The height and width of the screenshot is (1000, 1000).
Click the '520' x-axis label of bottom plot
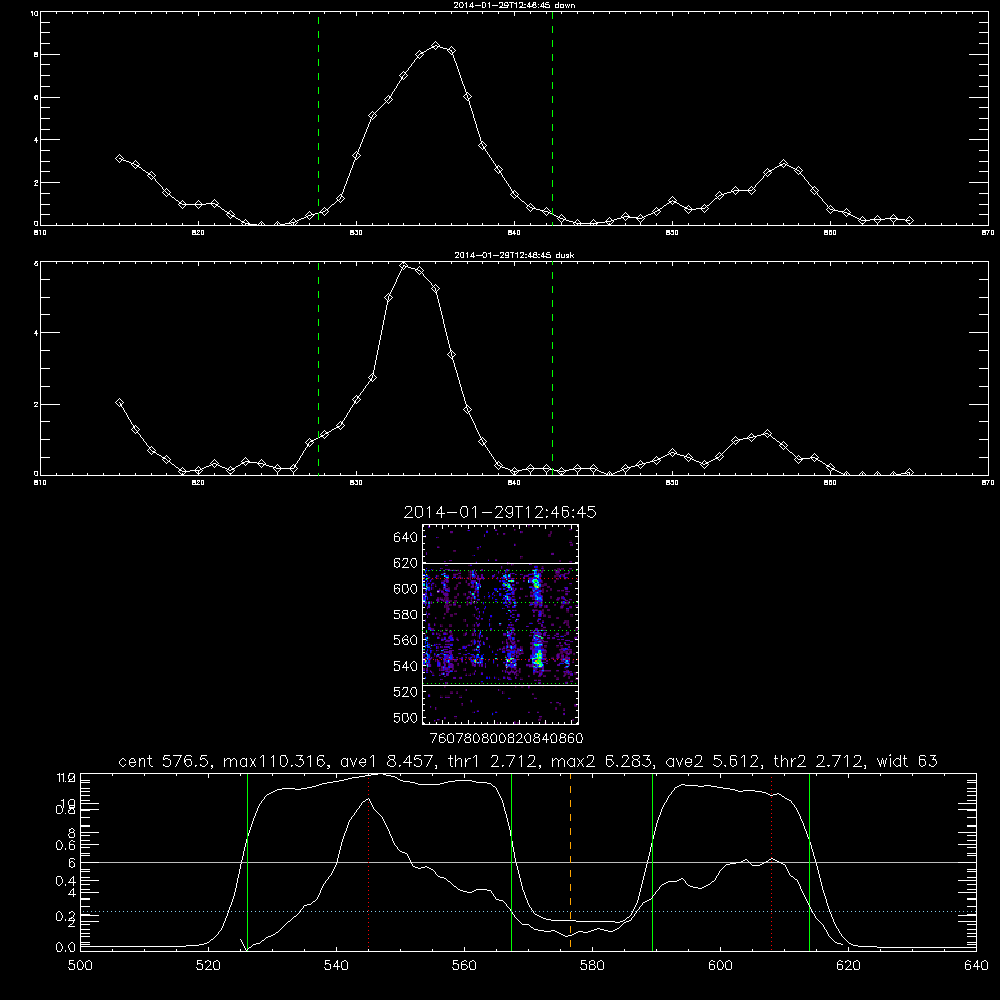[x=208, y=965]
